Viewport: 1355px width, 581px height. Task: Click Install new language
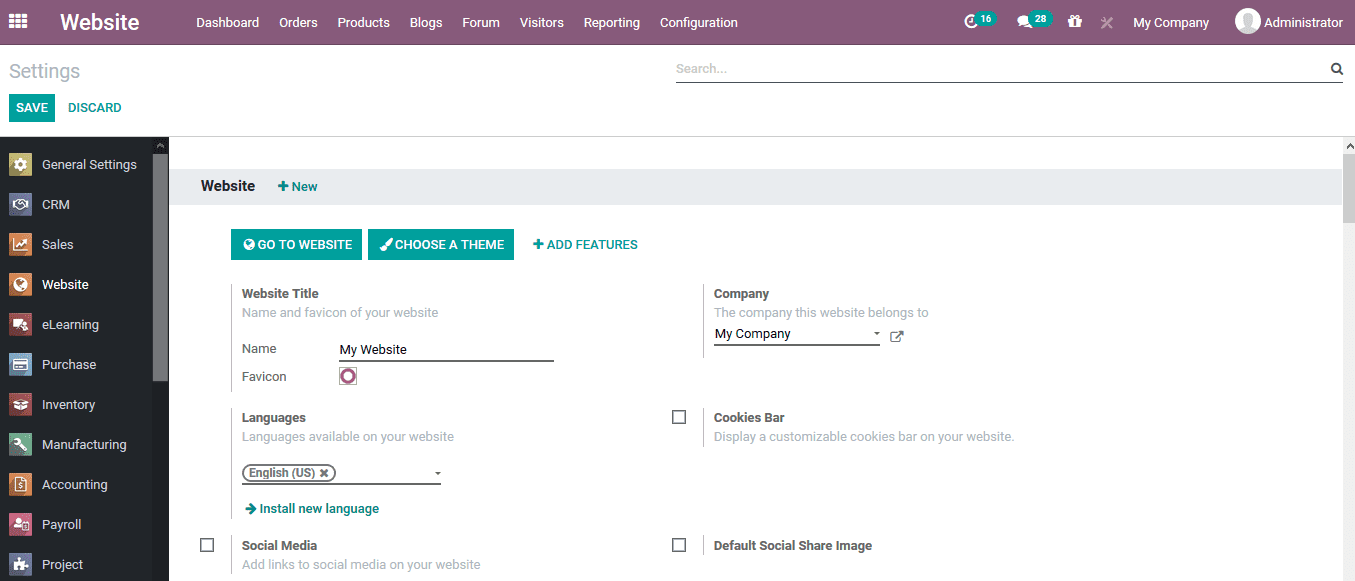(318, 508)
